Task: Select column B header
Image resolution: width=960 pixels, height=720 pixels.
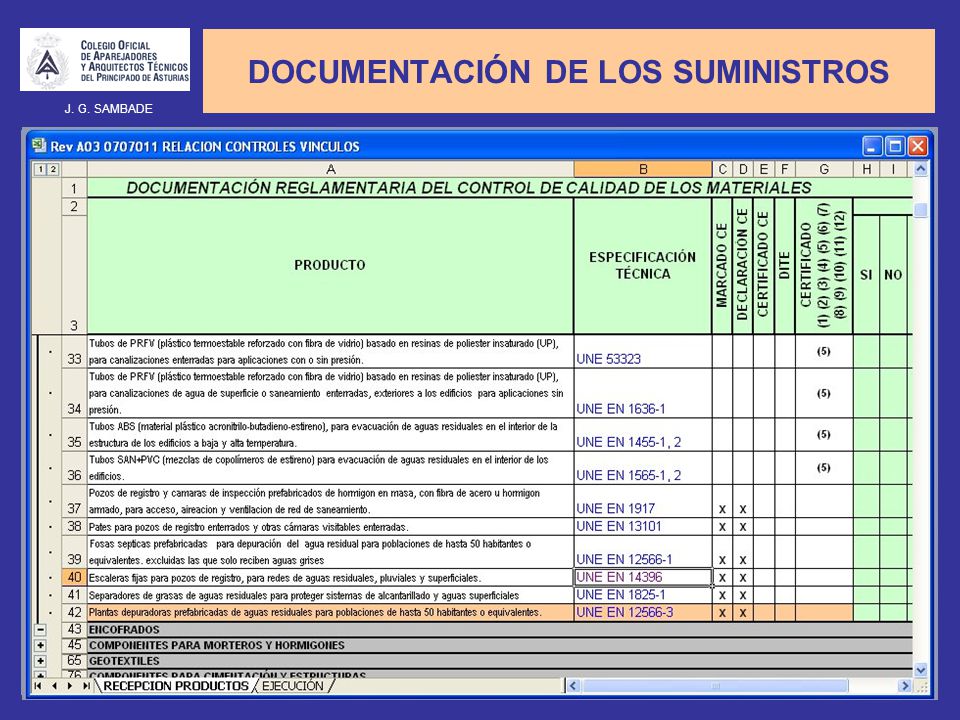Action: tap(643, 169)
